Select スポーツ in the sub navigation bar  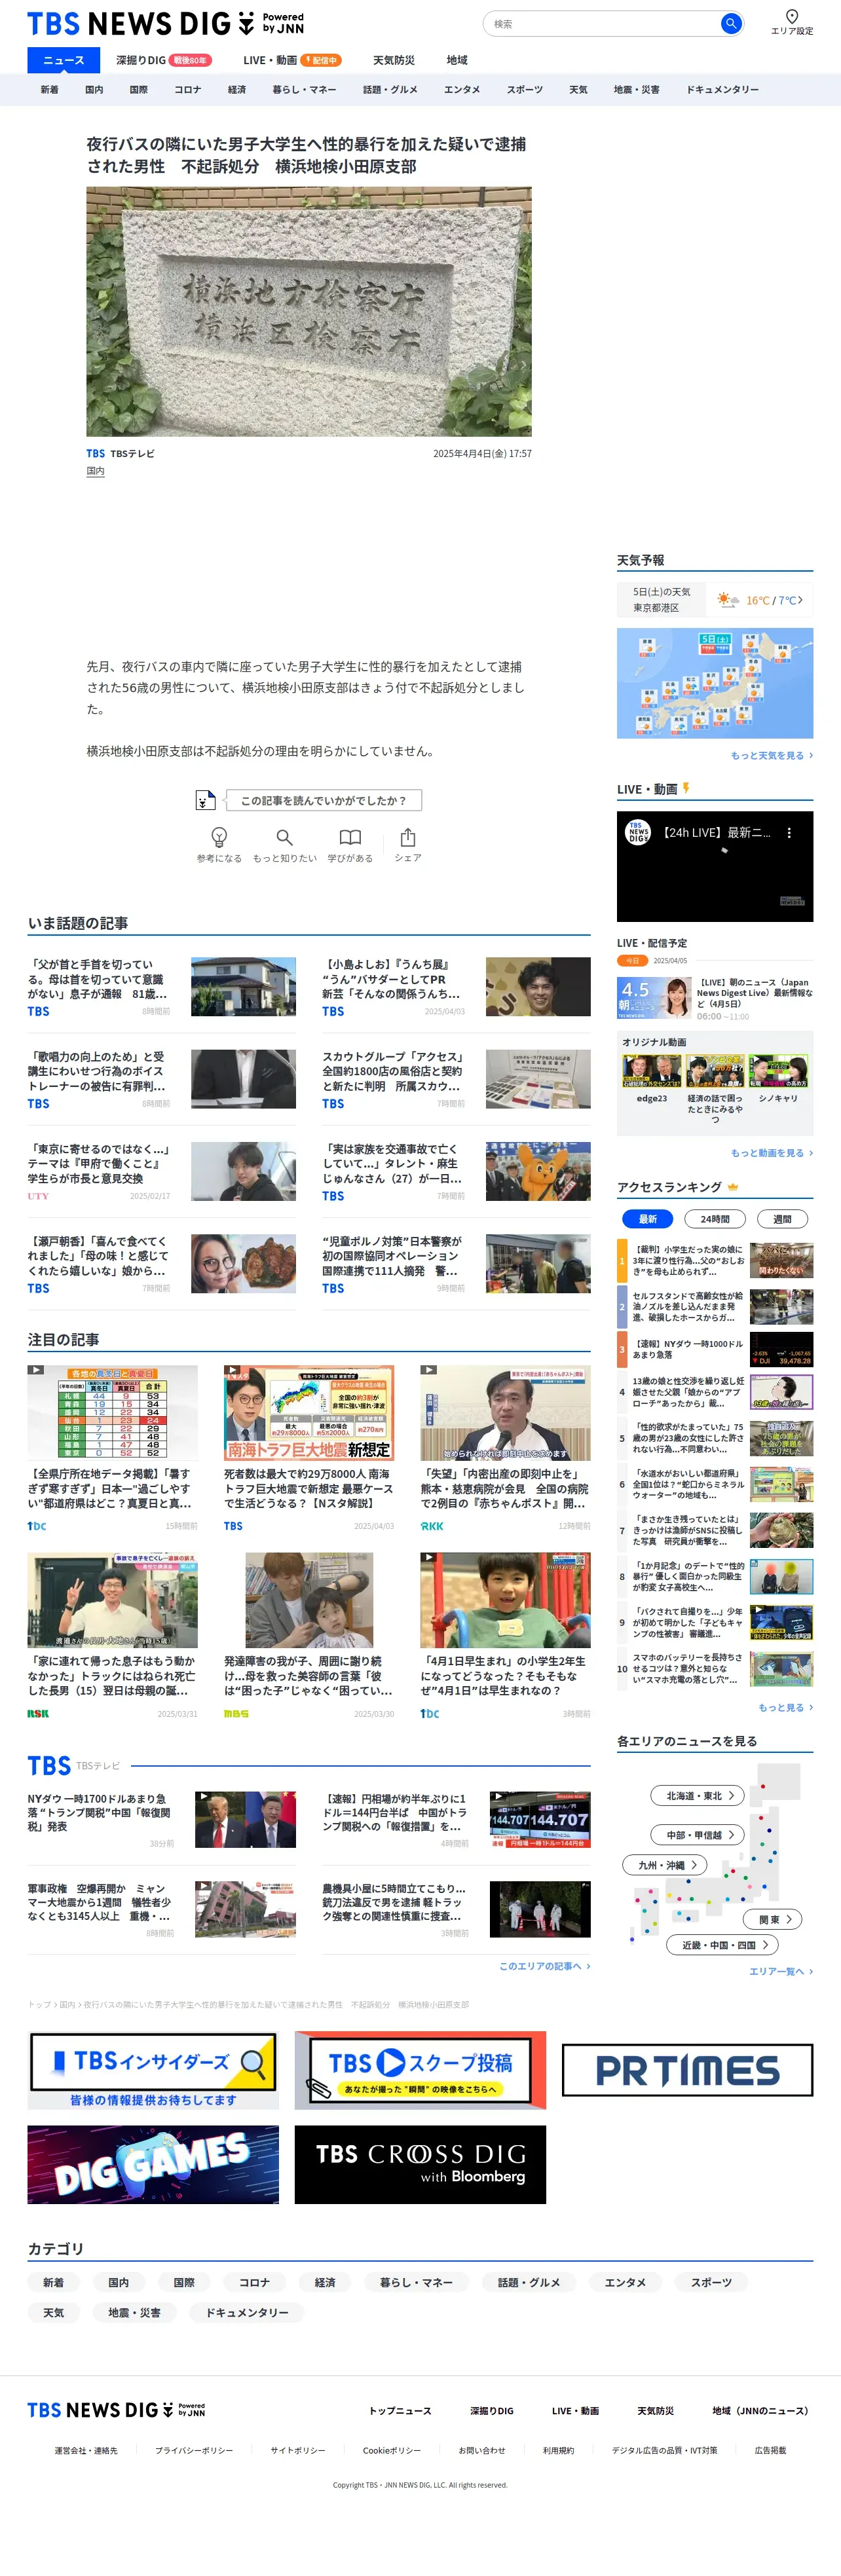[x=524, y=90]
